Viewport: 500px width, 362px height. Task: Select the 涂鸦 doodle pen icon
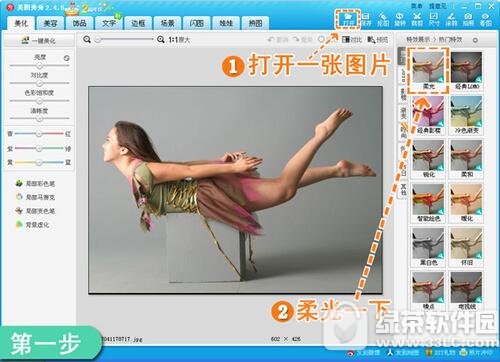(x=451, y=19)
